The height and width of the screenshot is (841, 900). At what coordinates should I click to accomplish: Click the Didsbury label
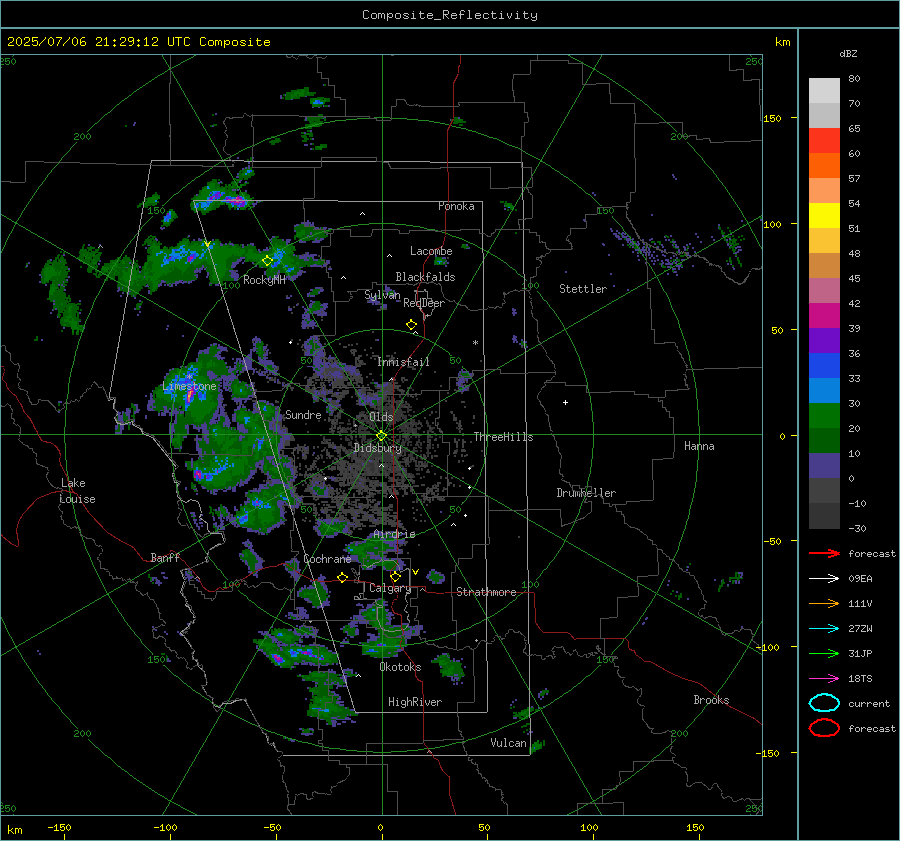click(x=378, y=448)
